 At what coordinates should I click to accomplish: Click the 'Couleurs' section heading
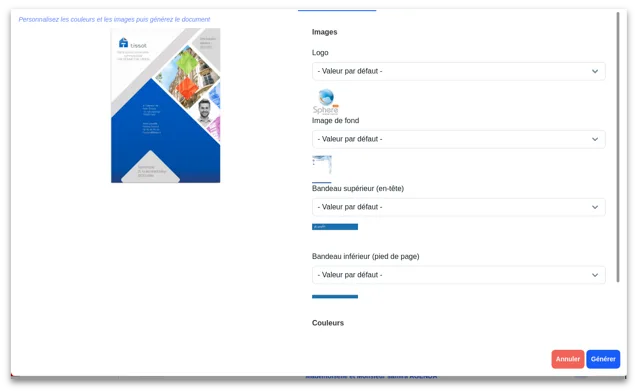point(328,323)
